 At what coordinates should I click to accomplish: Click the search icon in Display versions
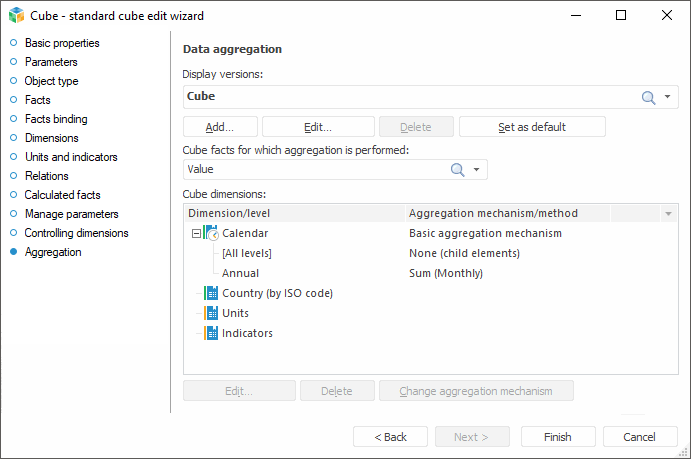tap(648, 97)
